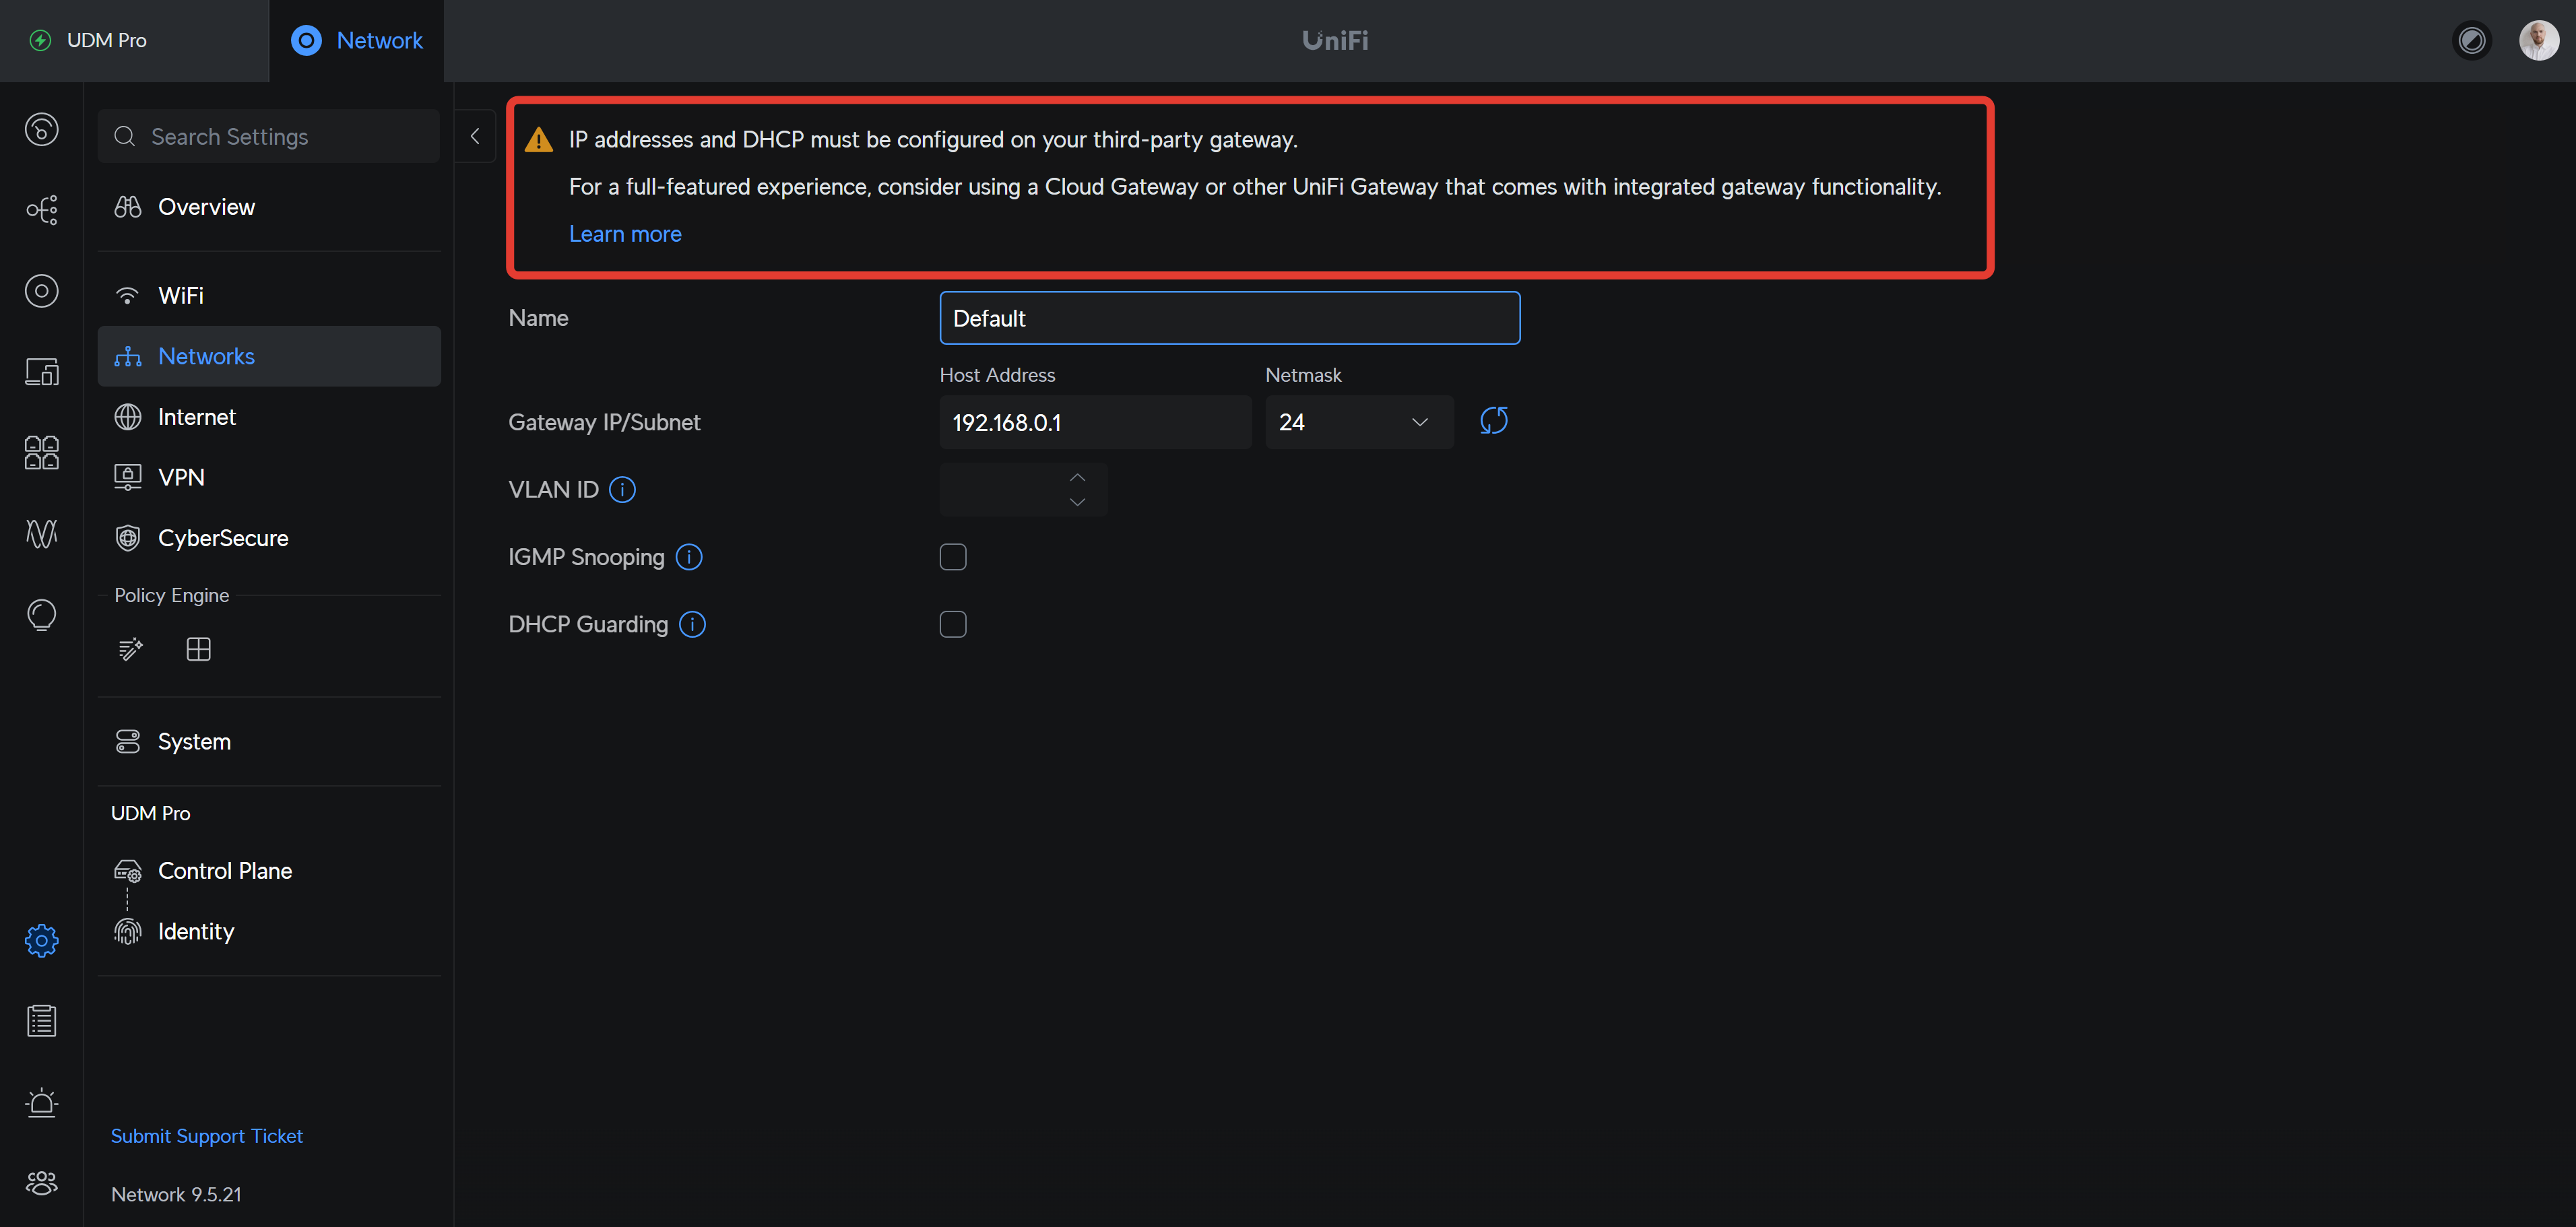Enable the DHCP Guarding checkbox

(952, 625)
